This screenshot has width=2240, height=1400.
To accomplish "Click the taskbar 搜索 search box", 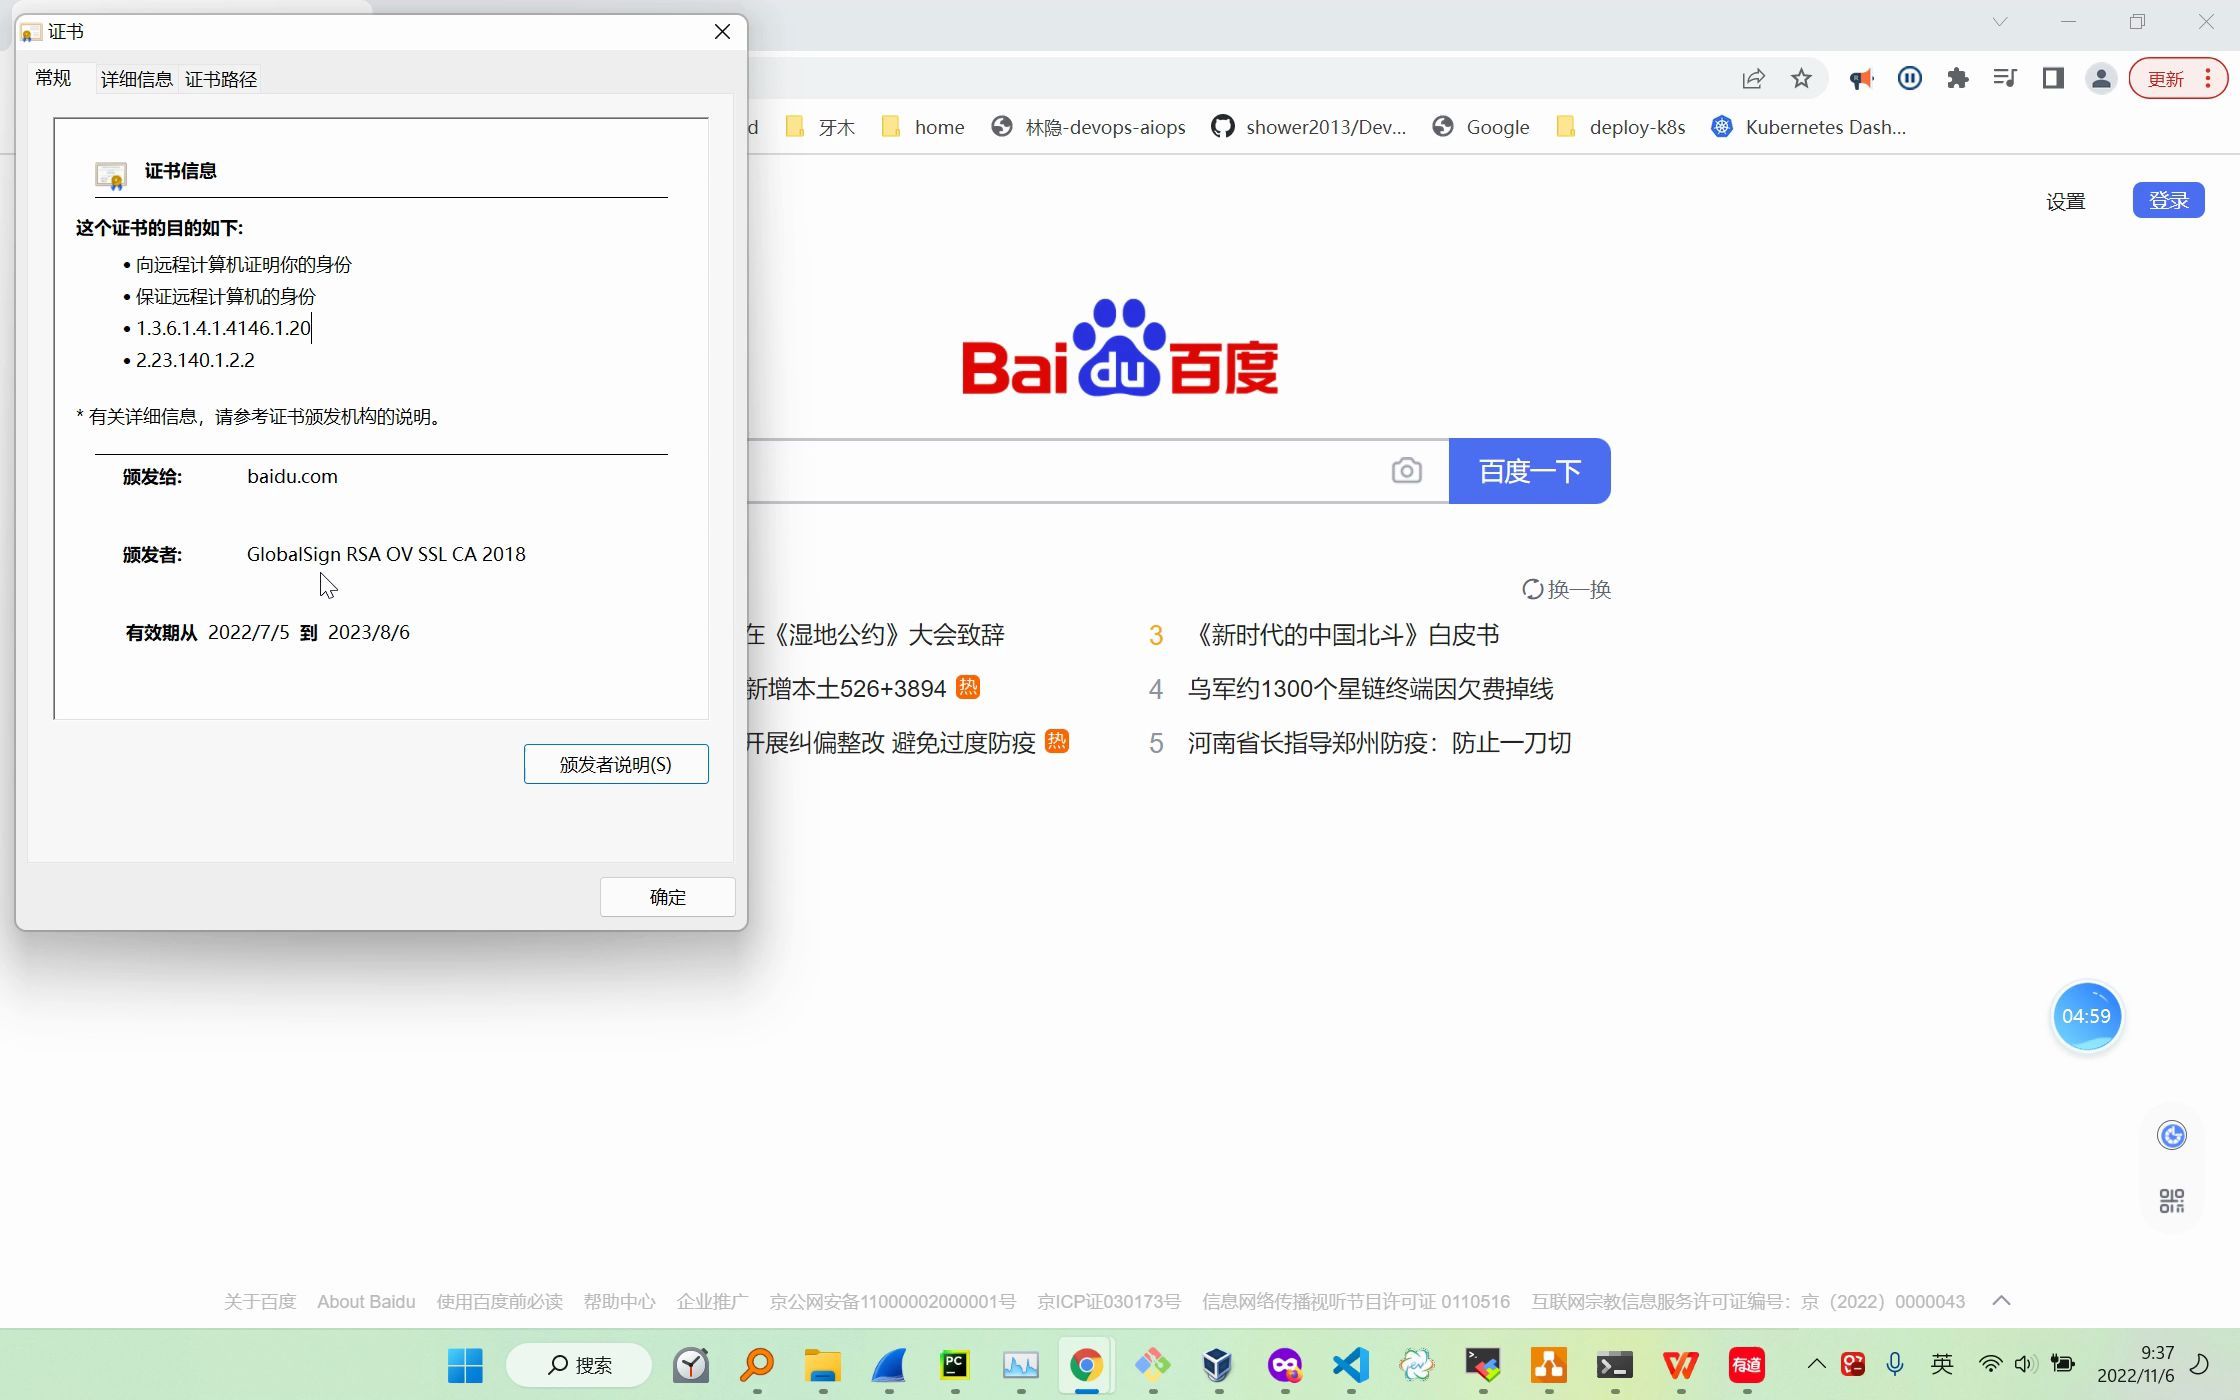I will tap(578, 1365).
